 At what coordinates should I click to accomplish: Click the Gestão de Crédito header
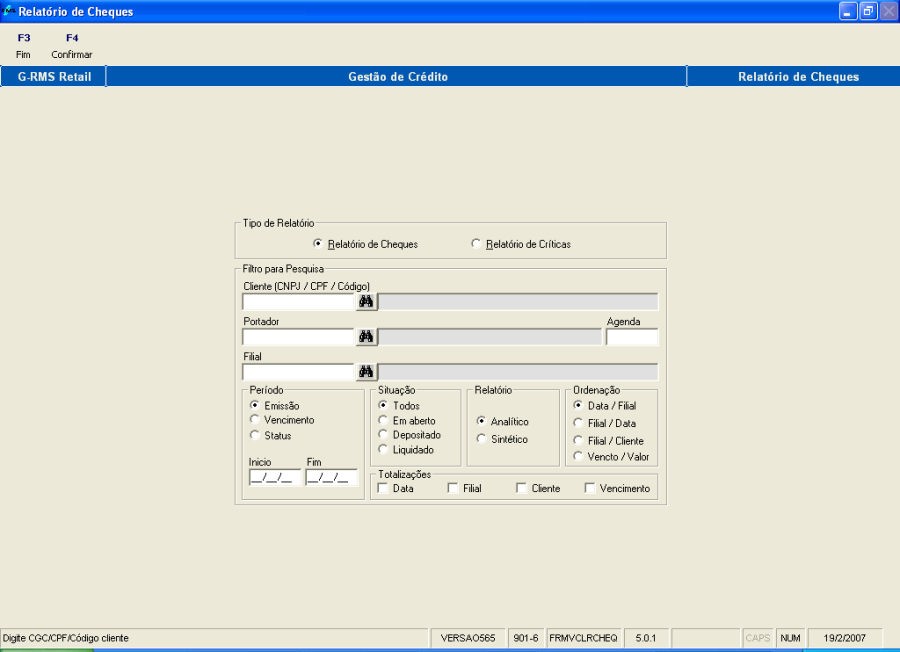(x=397, y=76)
